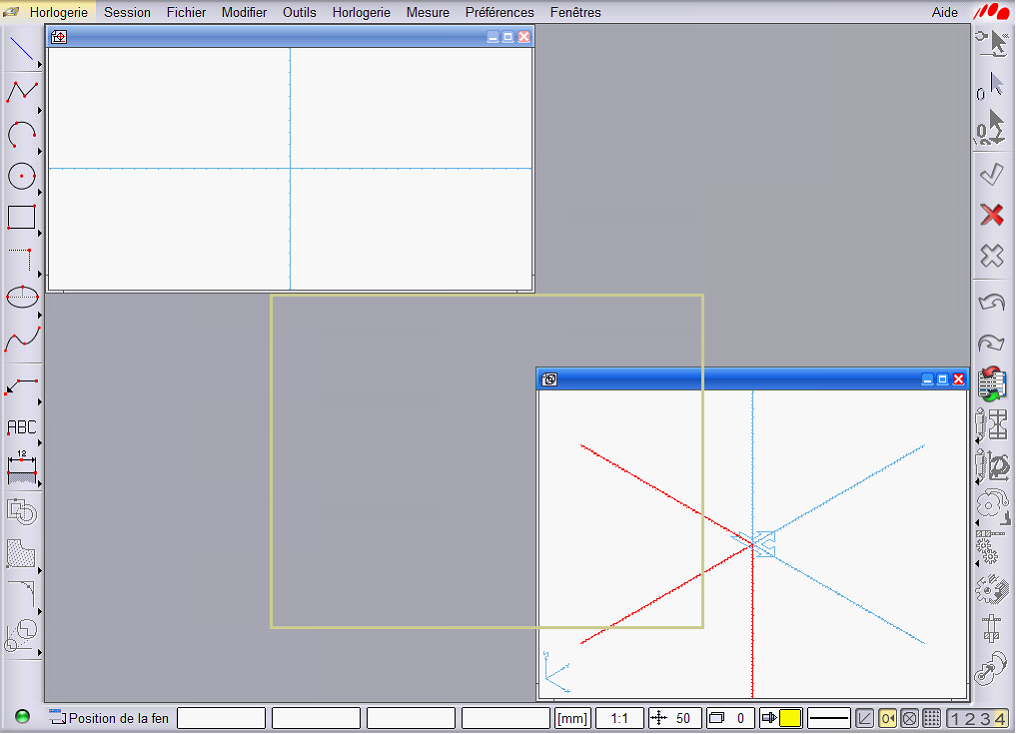Screen dimensions: 1016x734
Task: Click the red X cancel icon
Action: click(x=991, y=214)
